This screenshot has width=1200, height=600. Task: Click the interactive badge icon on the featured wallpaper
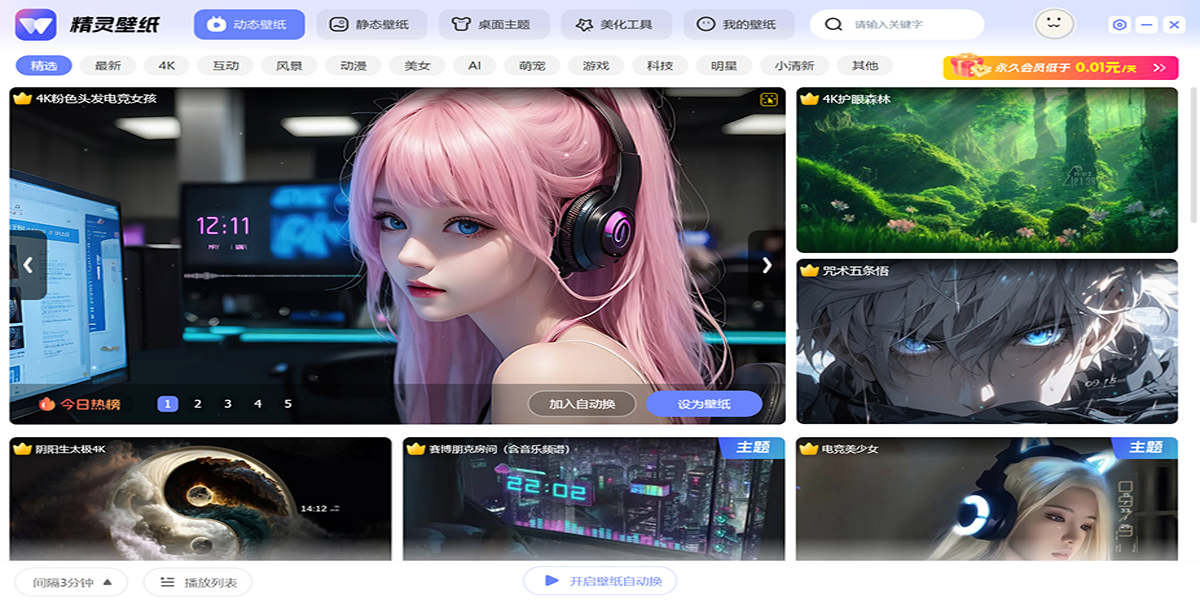pyautogui.click(x=768, y=99)
